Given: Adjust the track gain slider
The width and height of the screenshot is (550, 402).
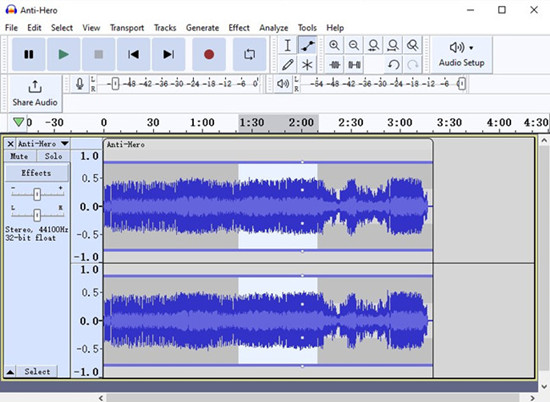Looking at the screenshot, I should tap(37, 194).
